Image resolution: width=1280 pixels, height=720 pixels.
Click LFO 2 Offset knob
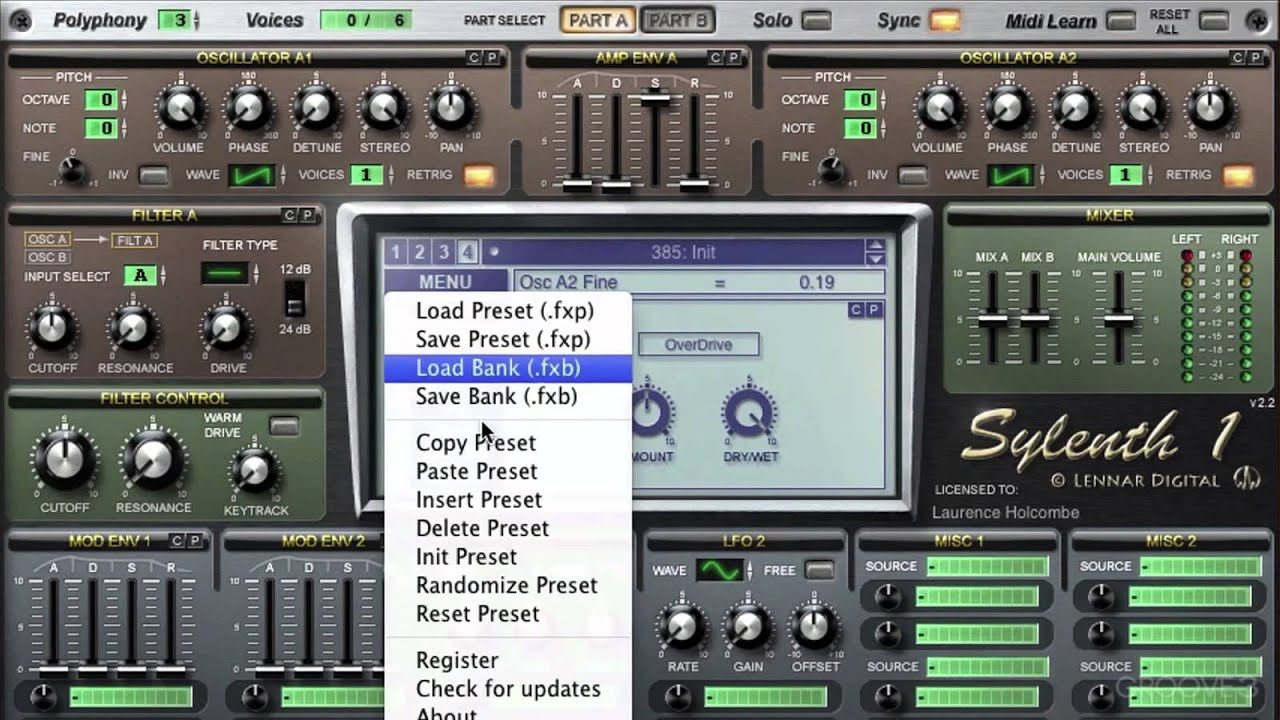tap(815, 627)
